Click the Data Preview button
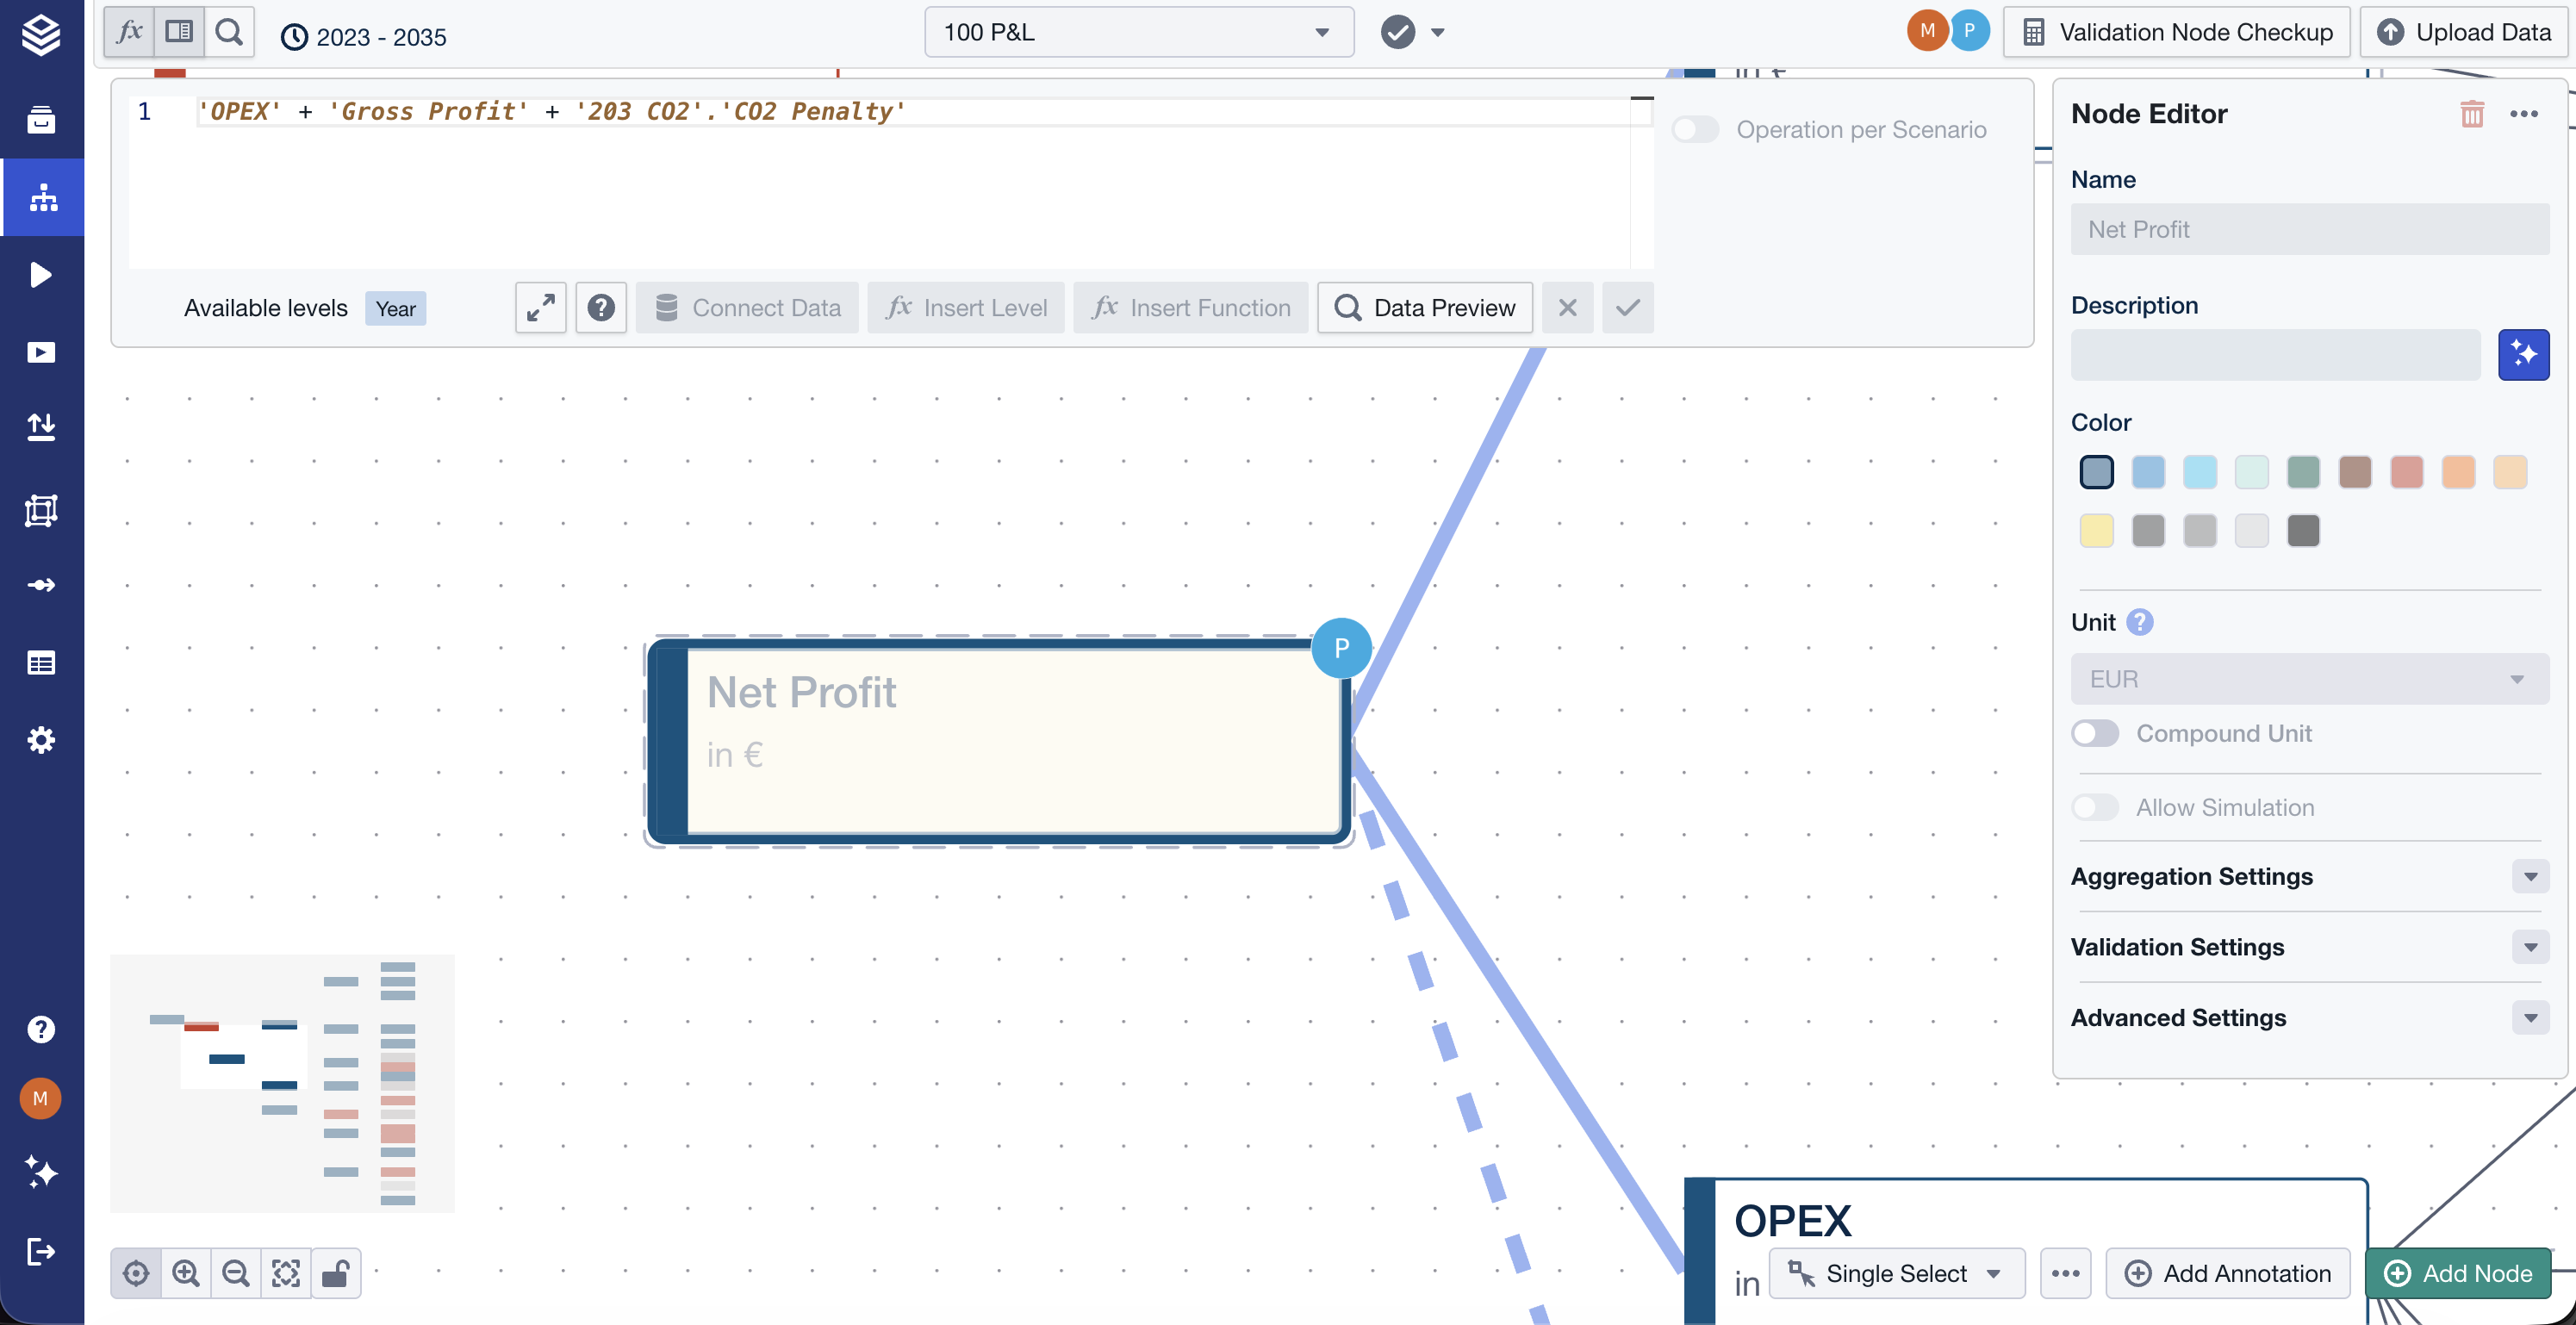Image resolution: width=2576 pixels, height=1325 pixels. 1425,308
